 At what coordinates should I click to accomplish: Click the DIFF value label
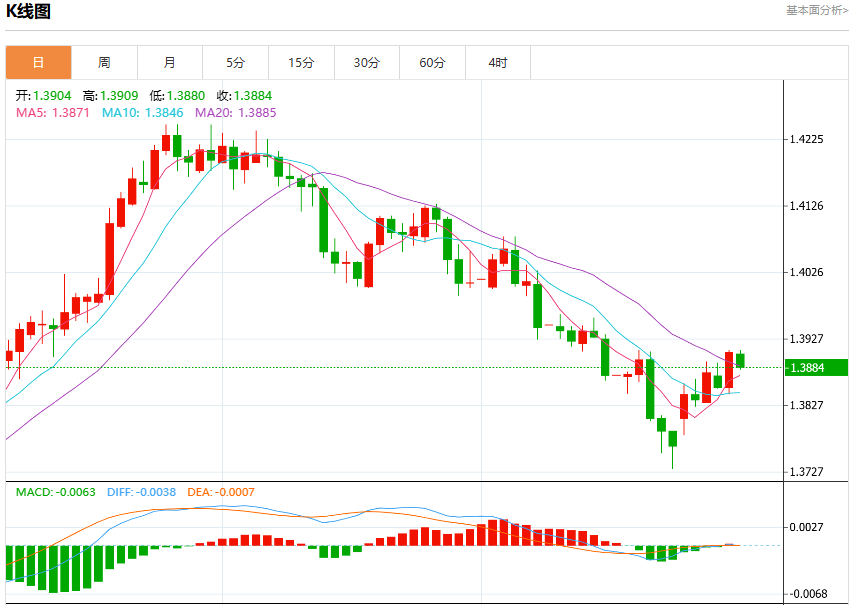142,492
